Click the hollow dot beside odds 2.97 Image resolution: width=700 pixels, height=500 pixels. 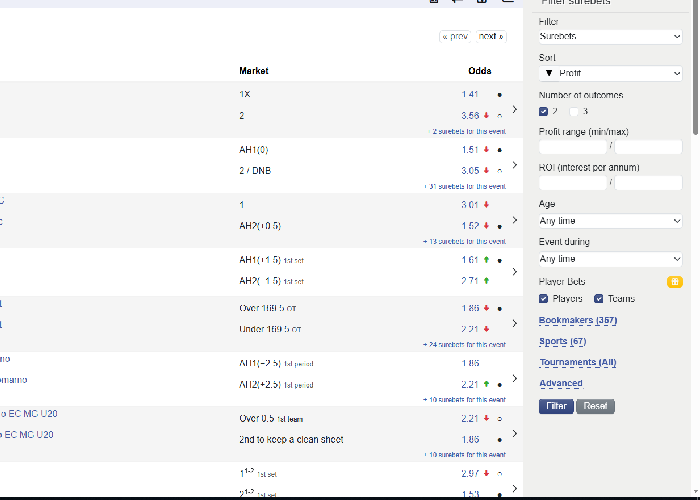tap(500, 474)
